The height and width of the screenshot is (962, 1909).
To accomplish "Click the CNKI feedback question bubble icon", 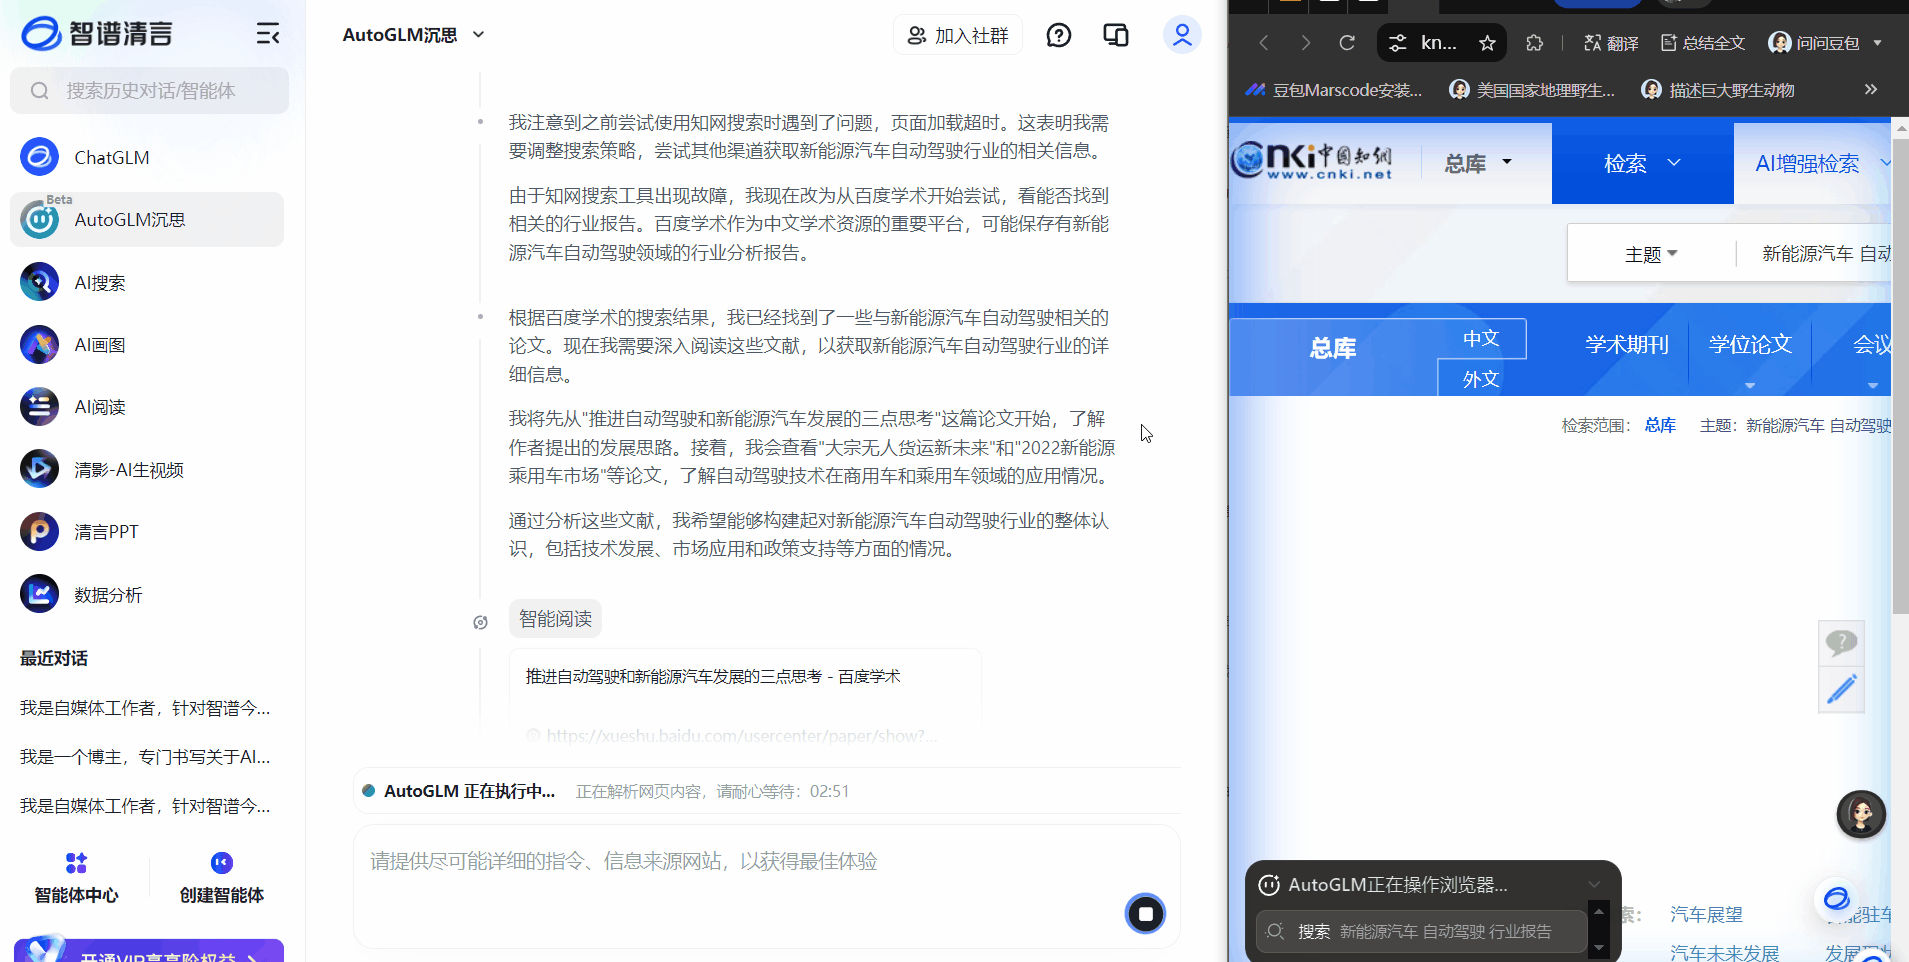I will click(x=1841, y=642).
